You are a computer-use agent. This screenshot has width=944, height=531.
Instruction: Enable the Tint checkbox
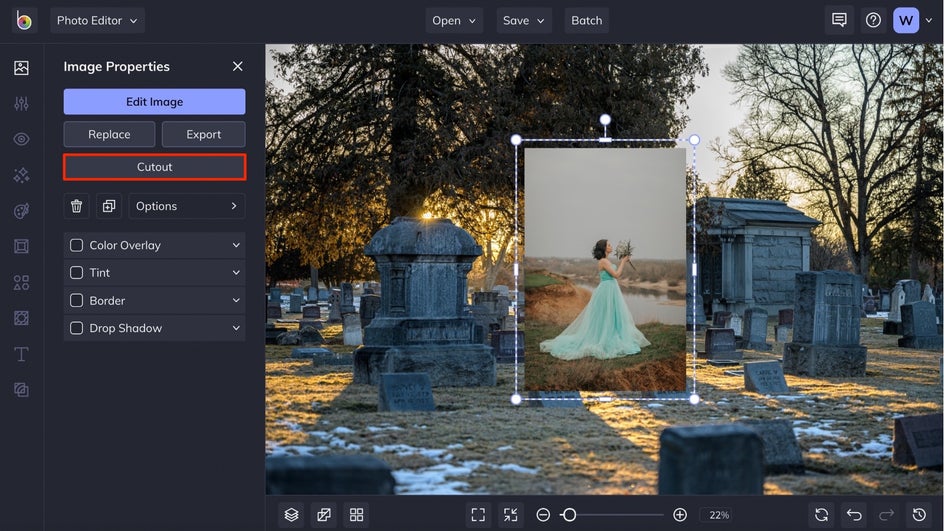[77, 273]
